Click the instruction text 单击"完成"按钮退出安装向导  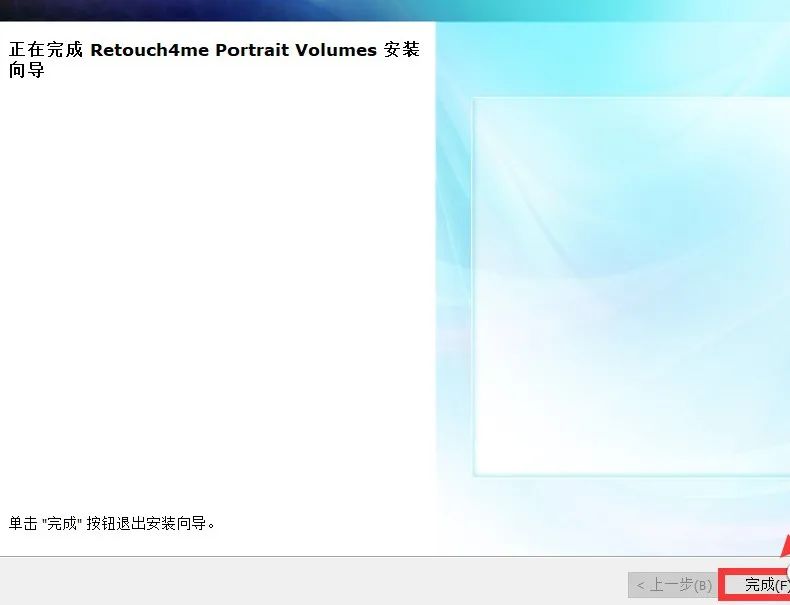(x=112, y=523)
